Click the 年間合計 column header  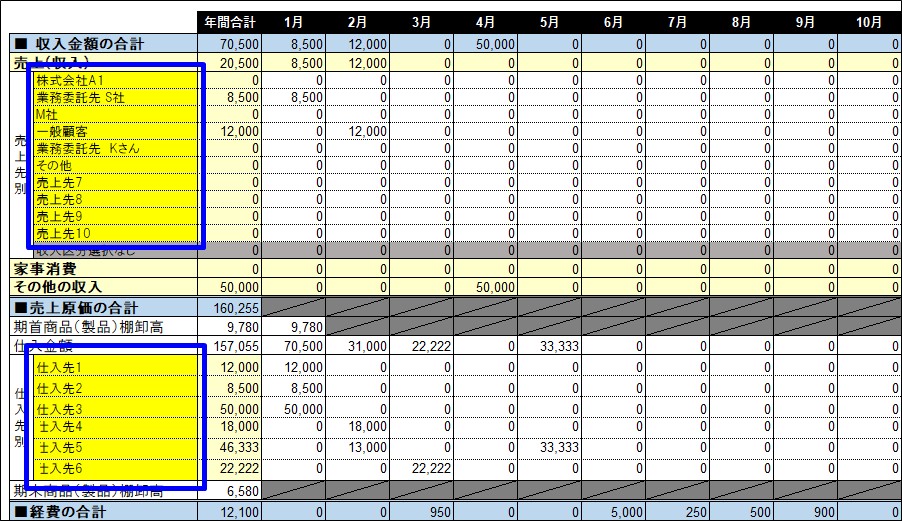229,21
